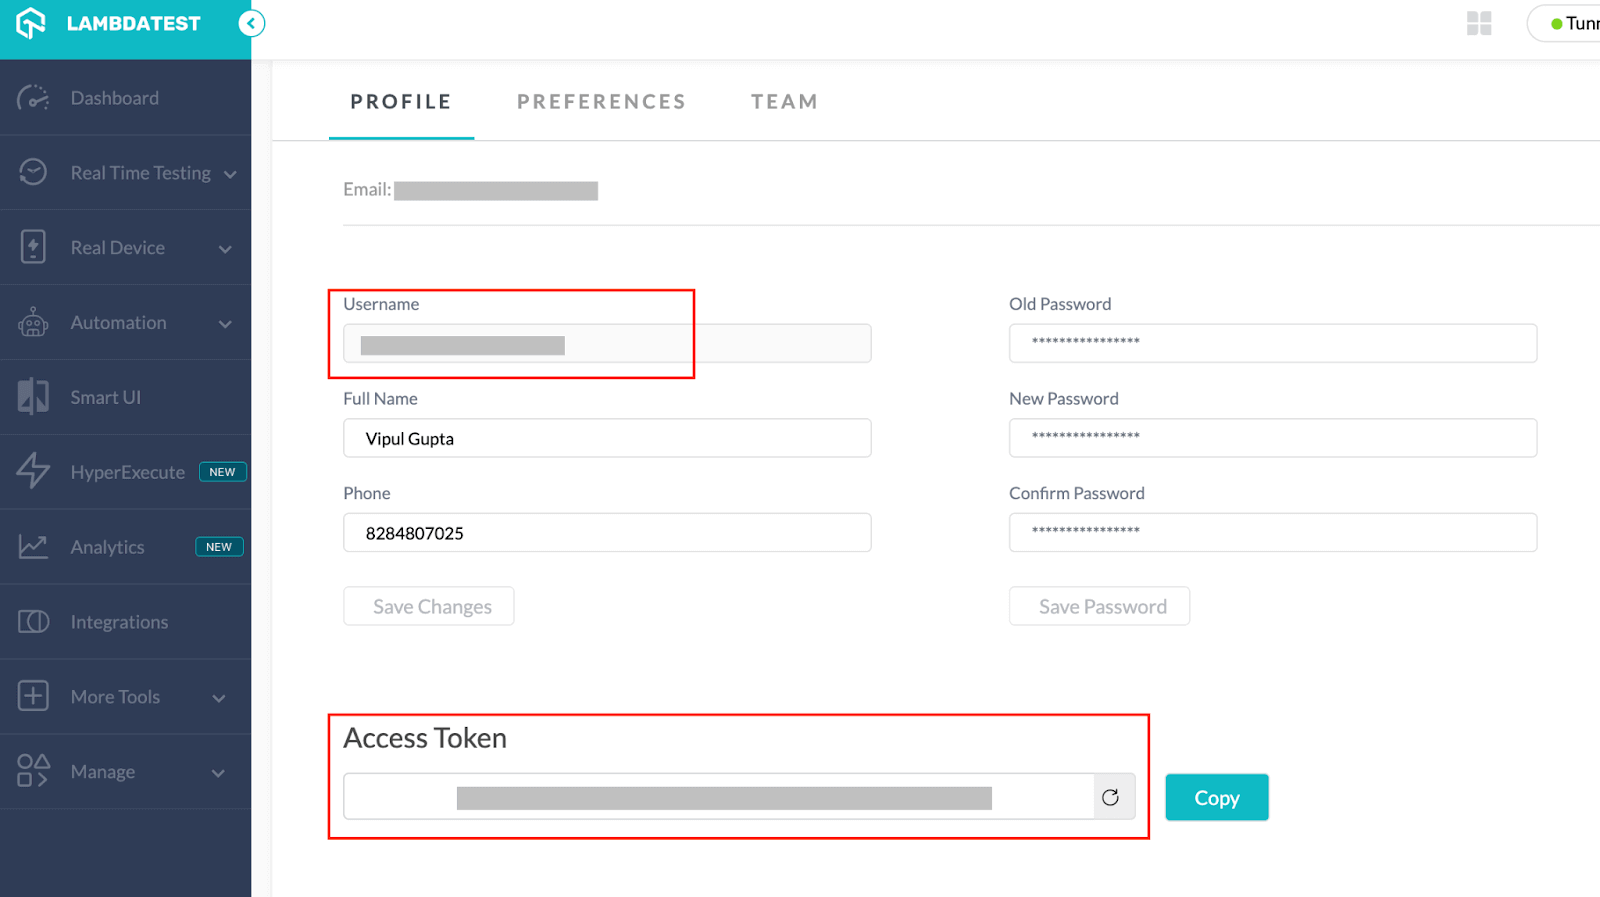Click the Username input field
This screenshot has height=897, width=1600.
(x=607, y=343)
